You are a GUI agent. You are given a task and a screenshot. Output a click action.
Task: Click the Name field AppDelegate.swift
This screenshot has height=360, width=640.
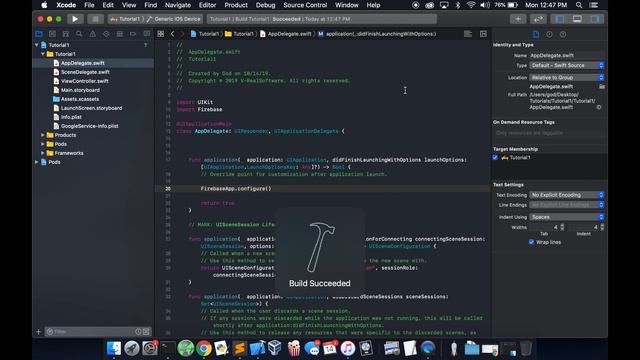coord(567,55)
